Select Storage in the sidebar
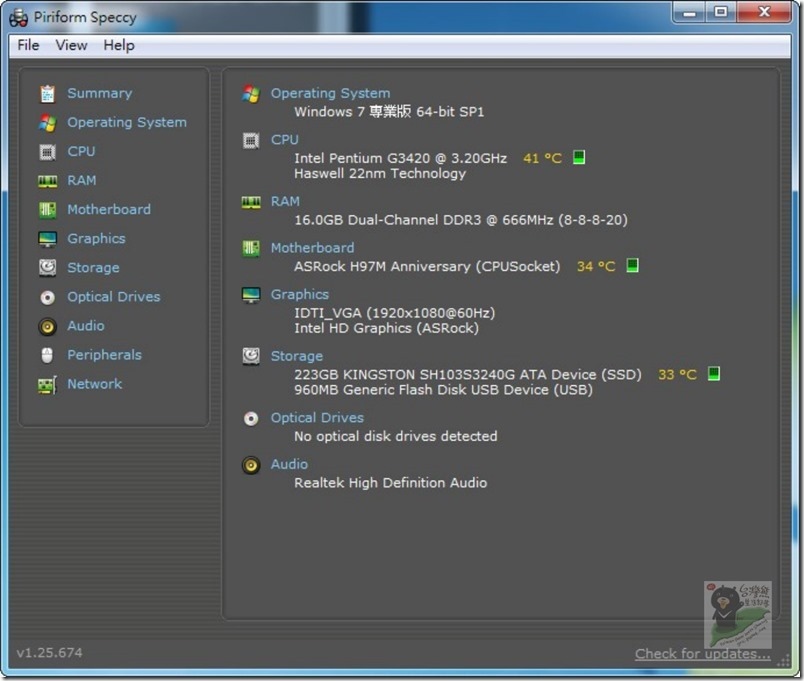Screen dimensions: 804x681 click(x=93, y=268)
